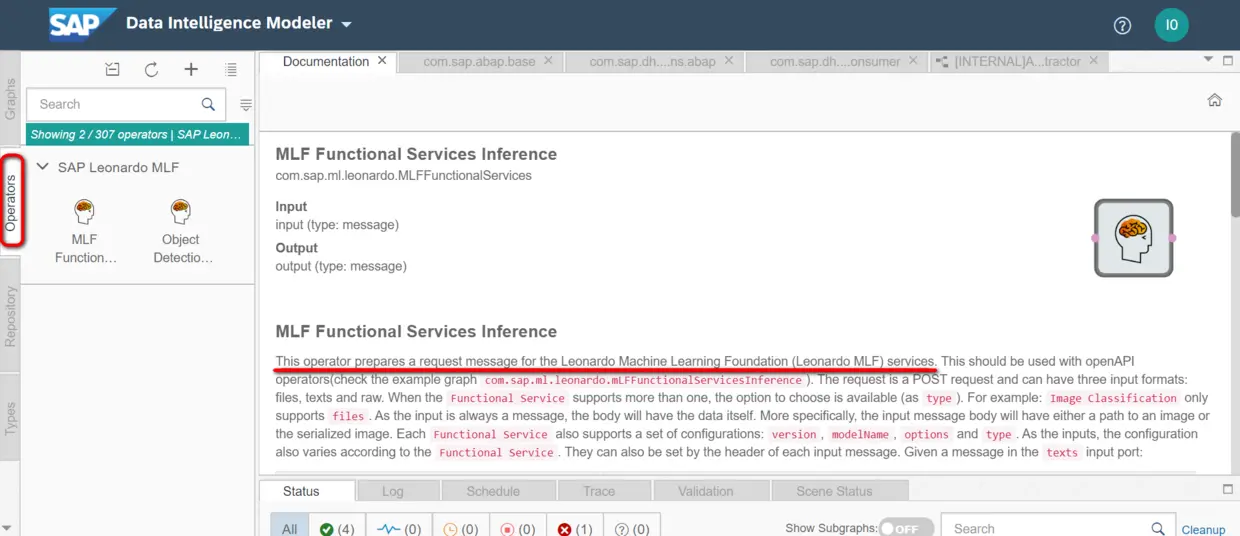Open the operators filter icon beside search
1240x536 pixels.
coord(246,104)
